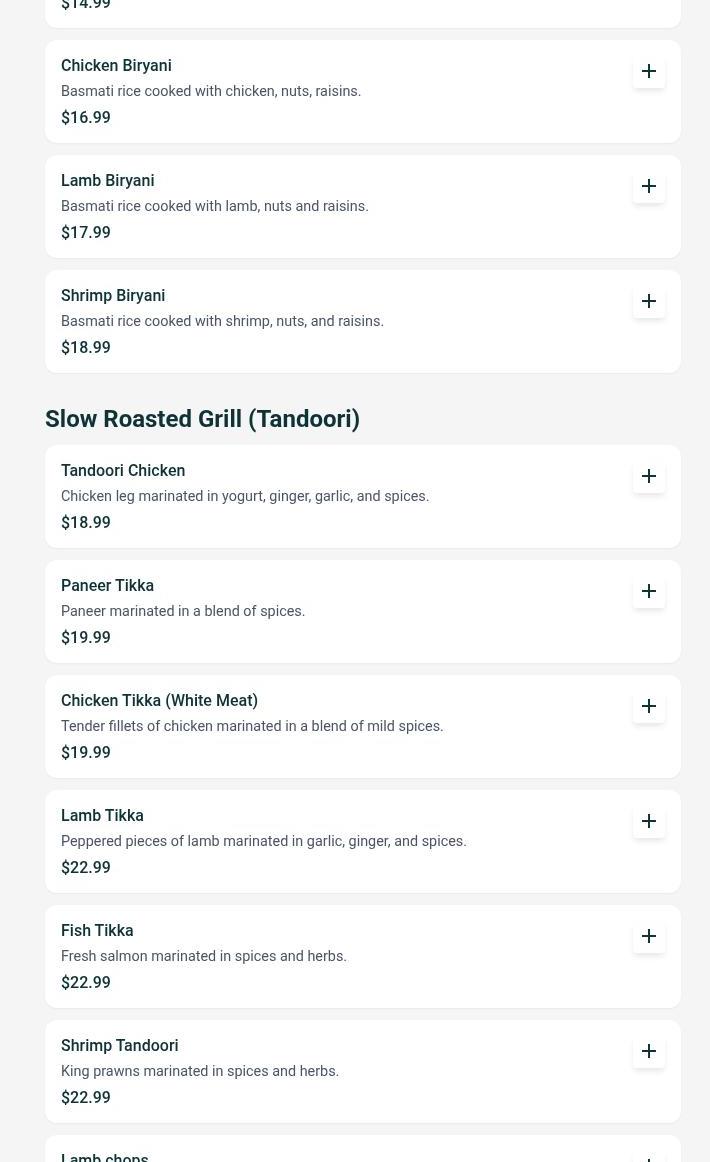Open the Lamb Tikka dish title
Viewport: 710px width, 1162px height.
click(x=102, y=815)
